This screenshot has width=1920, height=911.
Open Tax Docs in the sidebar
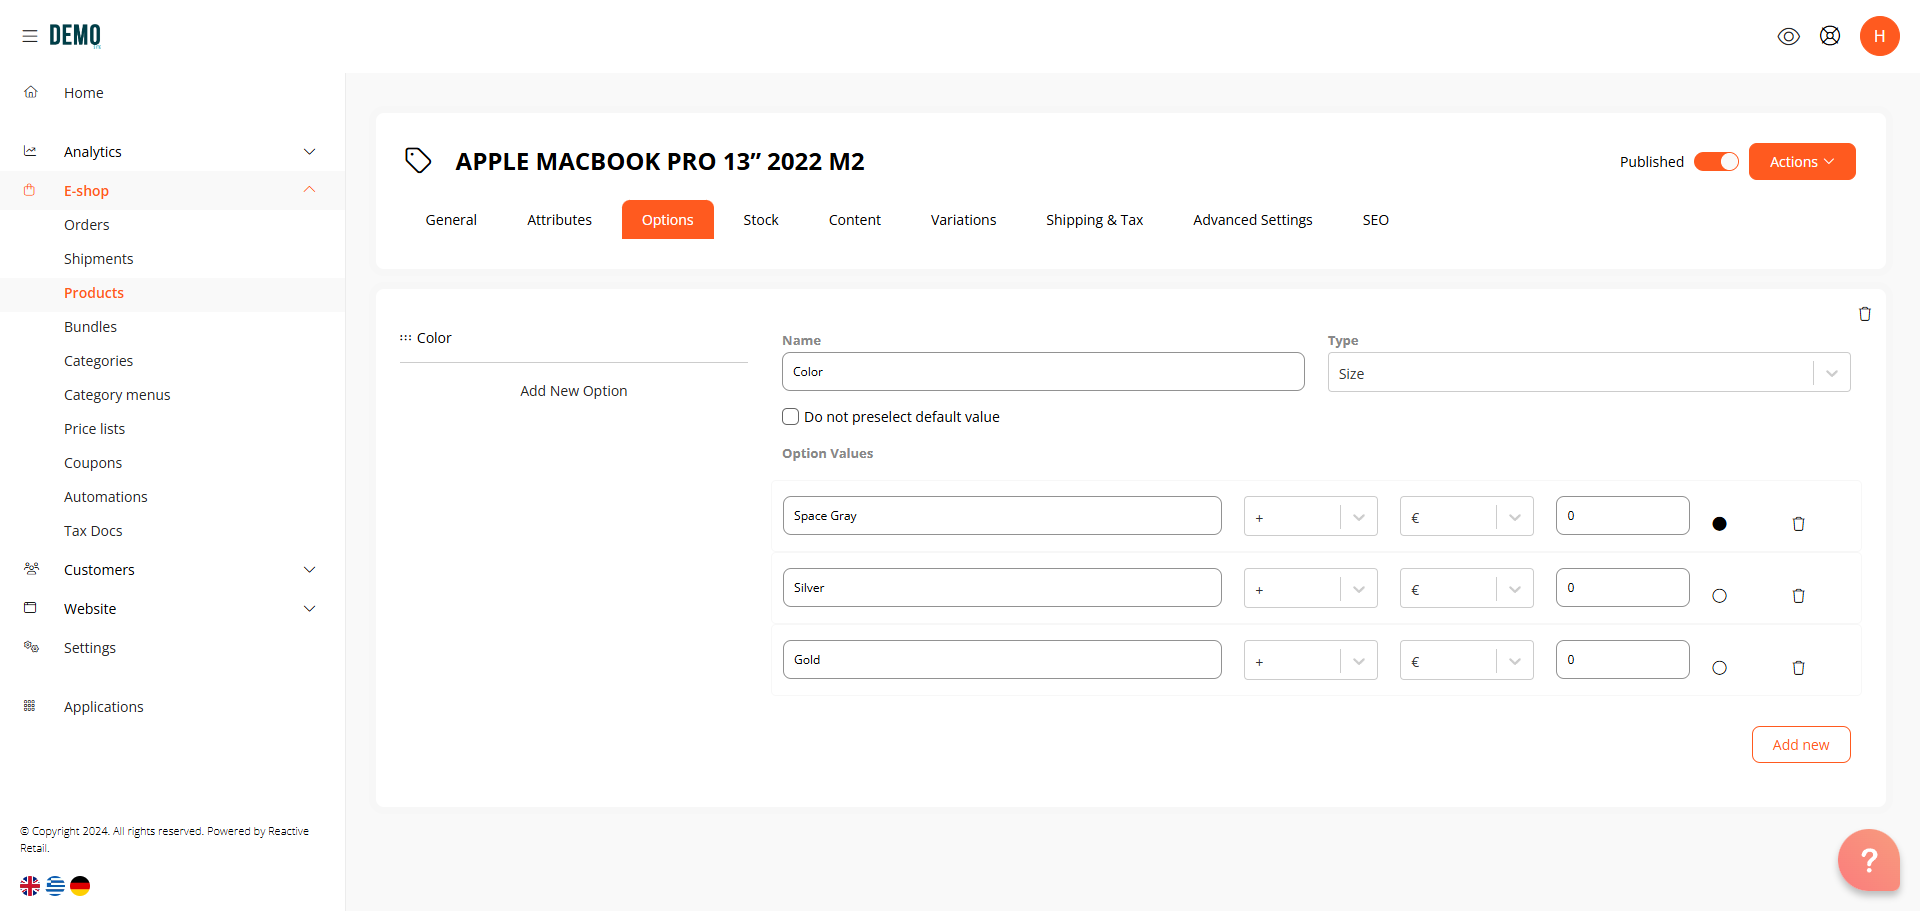(x=93, y=531)
